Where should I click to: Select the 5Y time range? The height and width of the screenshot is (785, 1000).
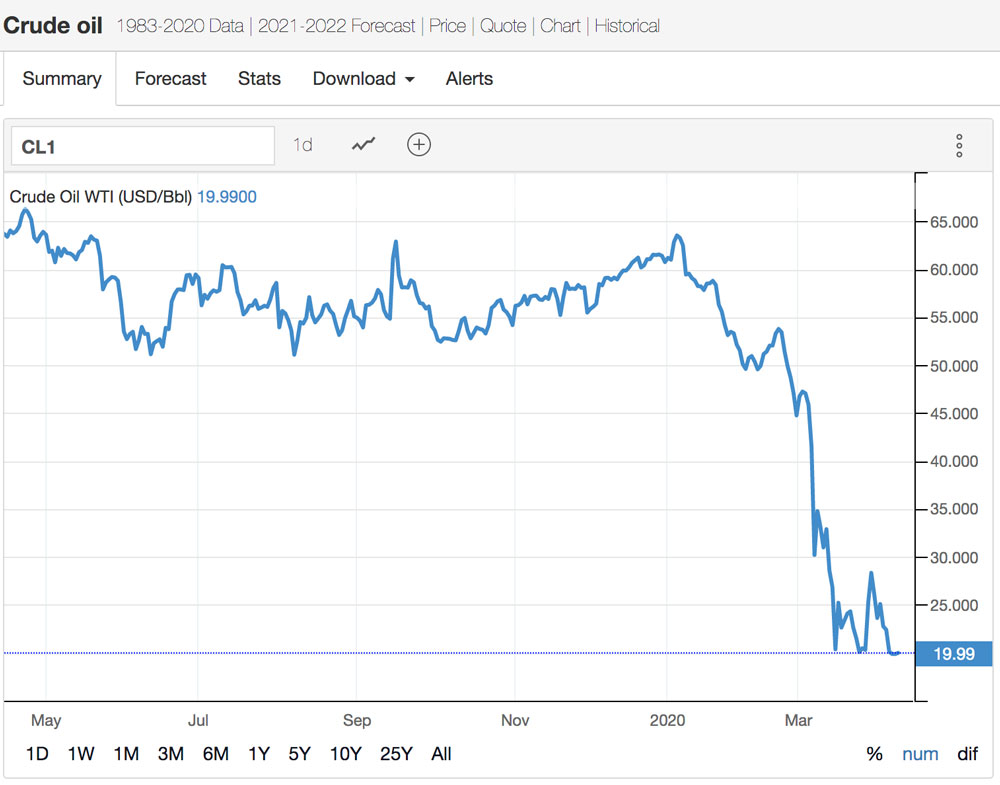[x=299, y=754]
